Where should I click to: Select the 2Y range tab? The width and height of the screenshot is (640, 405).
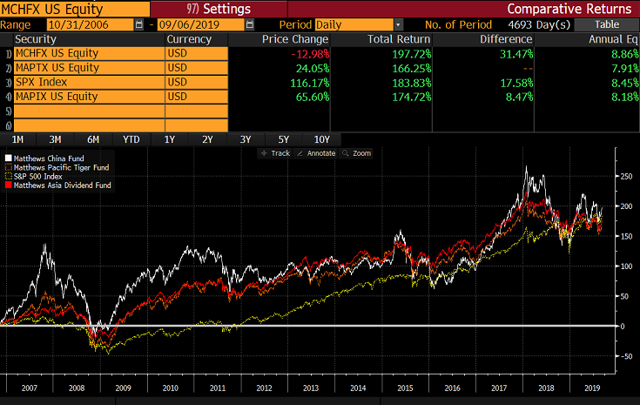tap(207, 140)
